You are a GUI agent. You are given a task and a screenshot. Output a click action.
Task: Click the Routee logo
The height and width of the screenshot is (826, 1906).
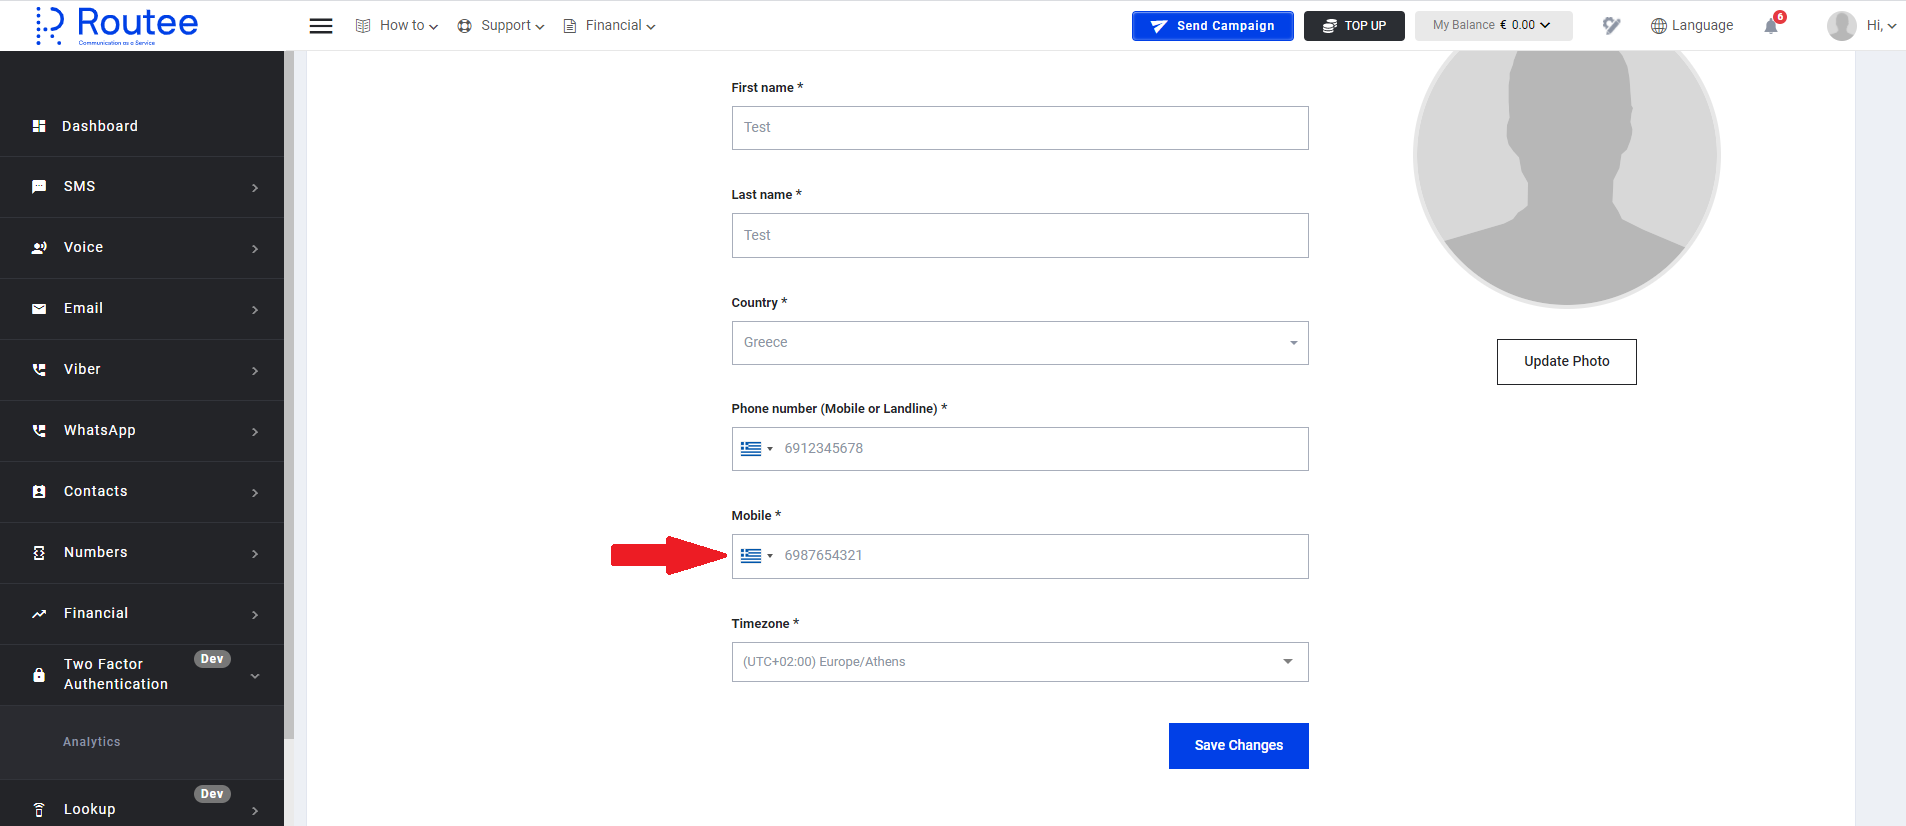click(x=117, y=25)
